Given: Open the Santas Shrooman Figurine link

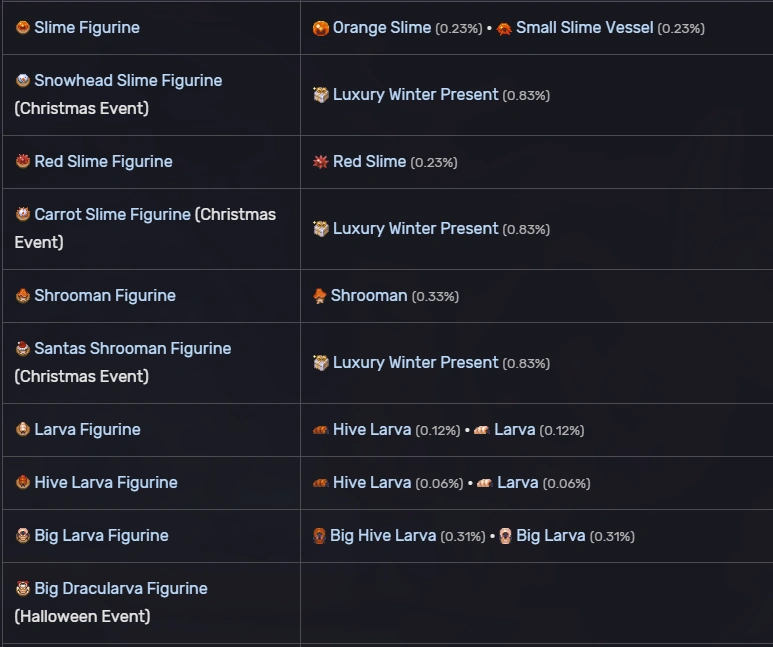Looking at the screenshot, I should pyautogui.click(x=132, y=349).
